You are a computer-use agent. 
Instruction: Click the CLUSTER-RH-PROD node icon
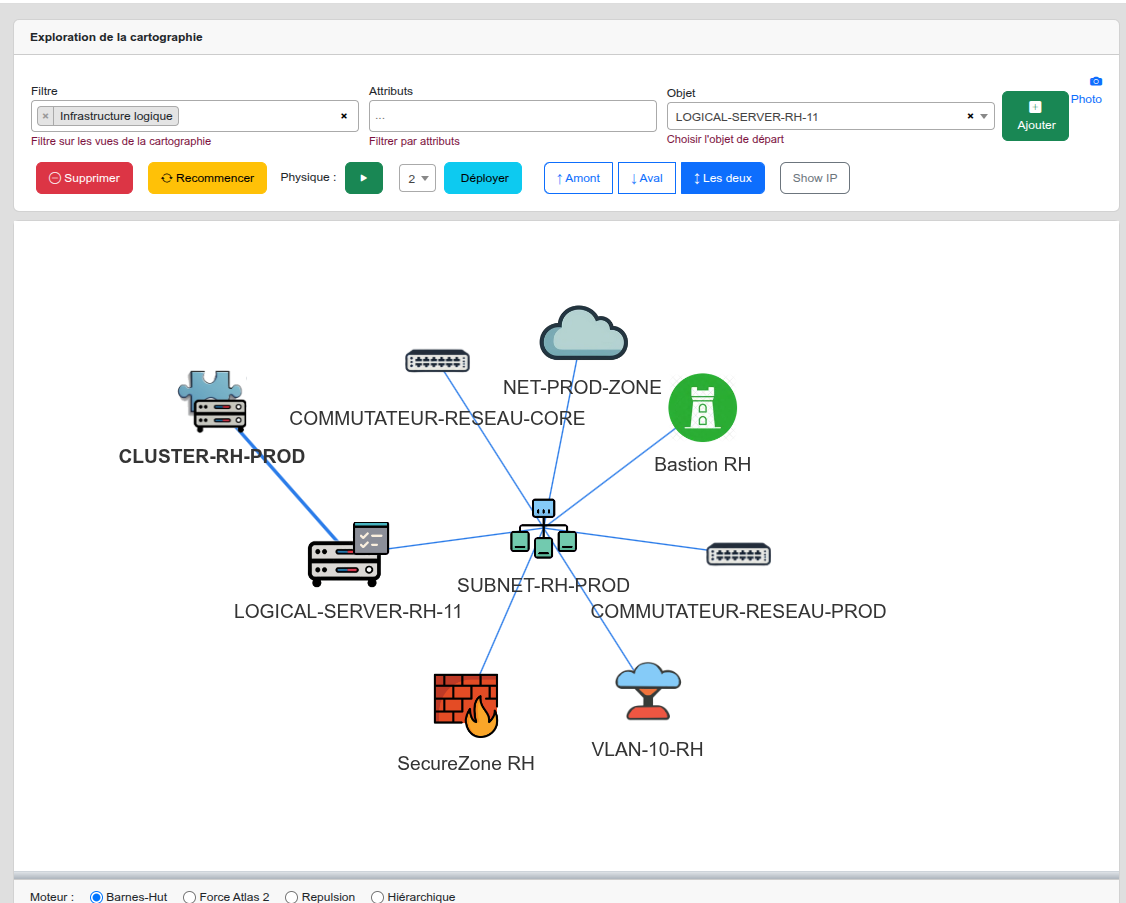click(x=213, y=402)
